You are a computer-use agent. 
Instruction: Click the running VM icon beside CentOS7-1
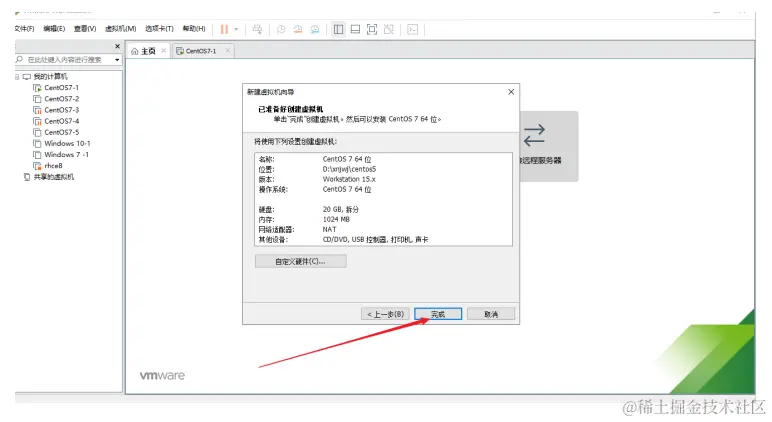click(x=37, y=88)
